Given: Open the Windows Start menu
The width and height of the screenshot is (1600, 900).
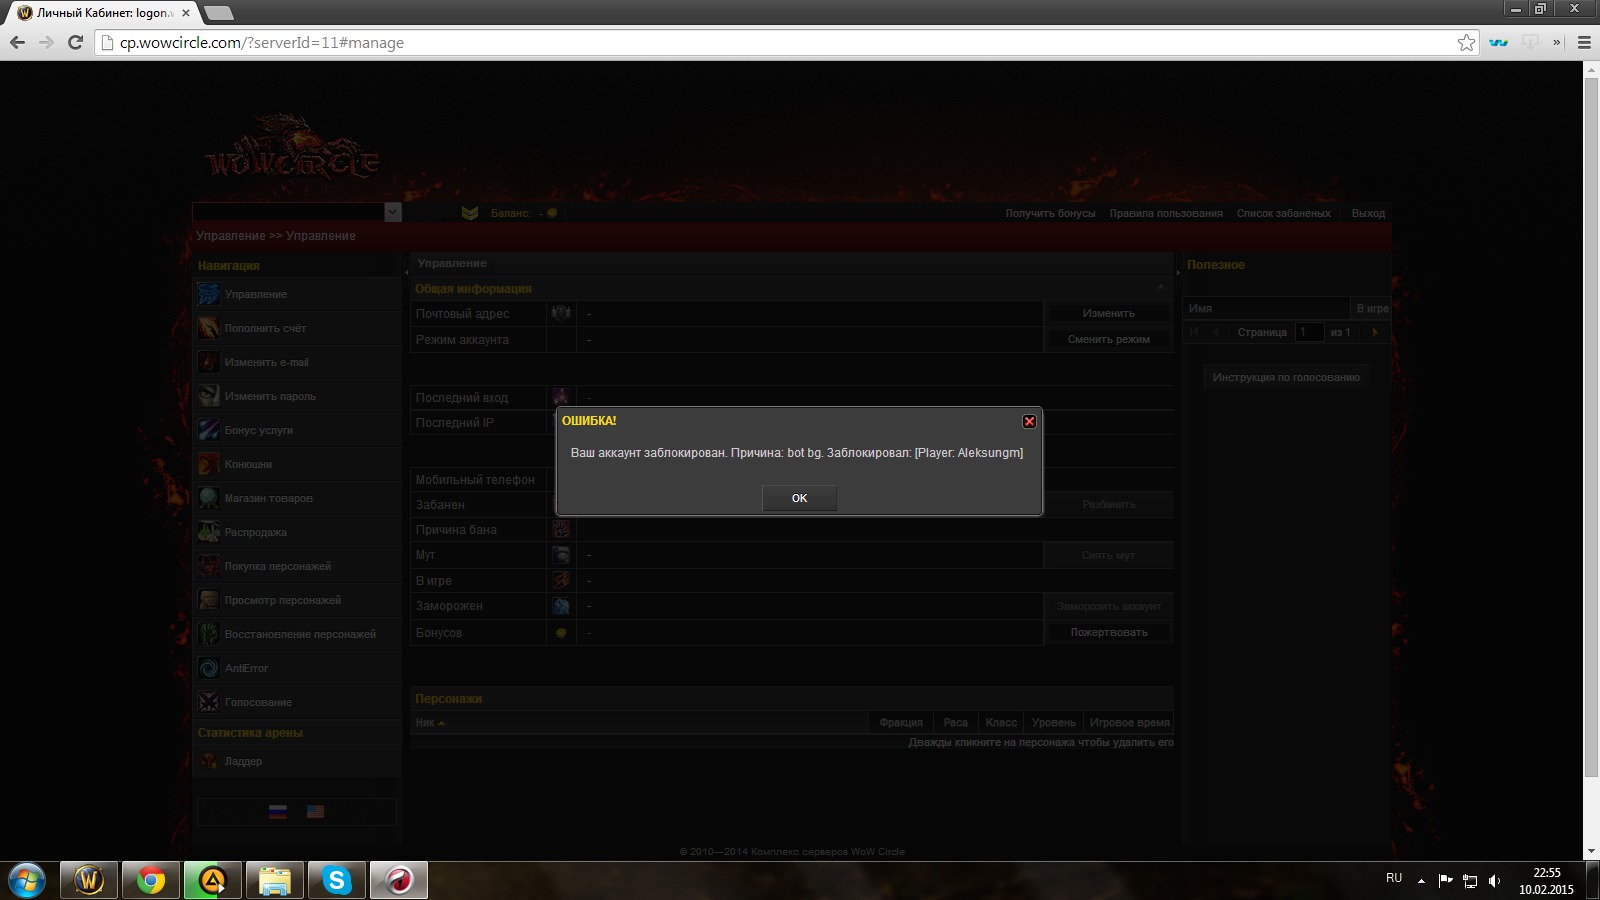Looking at the screenshot, I should [x=27, y=881].
